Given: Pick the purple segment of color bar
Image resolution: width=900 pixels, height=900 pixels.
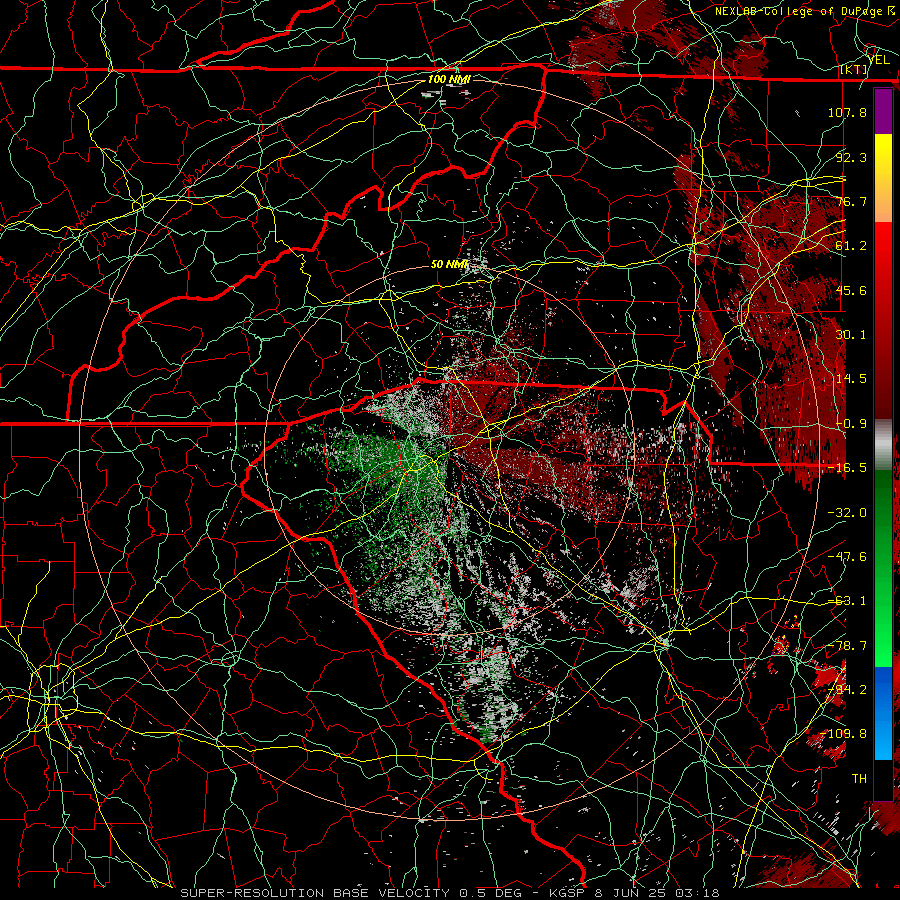Looking at the screenshot, I should (x=883, y=111).
